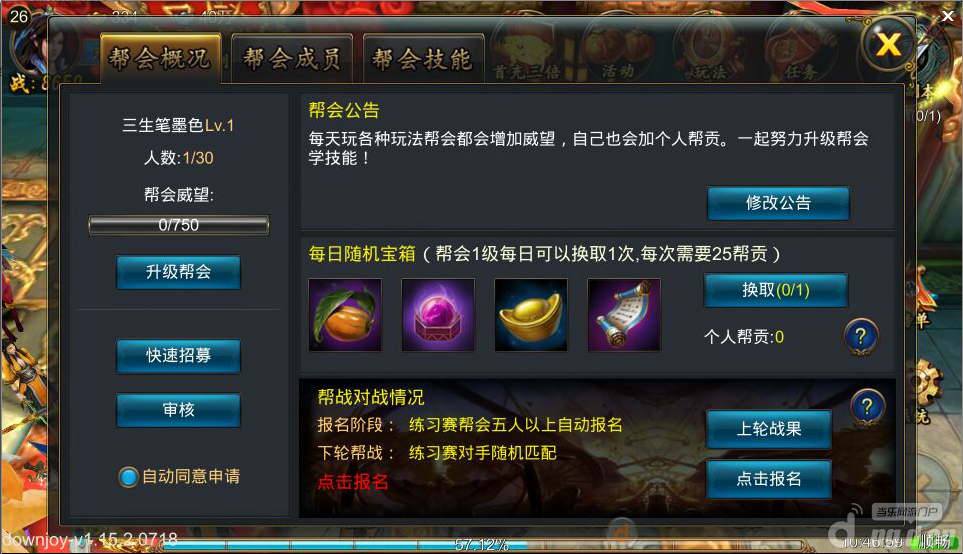This screenshot has height=554, width=963.
Task: Select the 帮会概况 tab
Action: click(160, 58)
